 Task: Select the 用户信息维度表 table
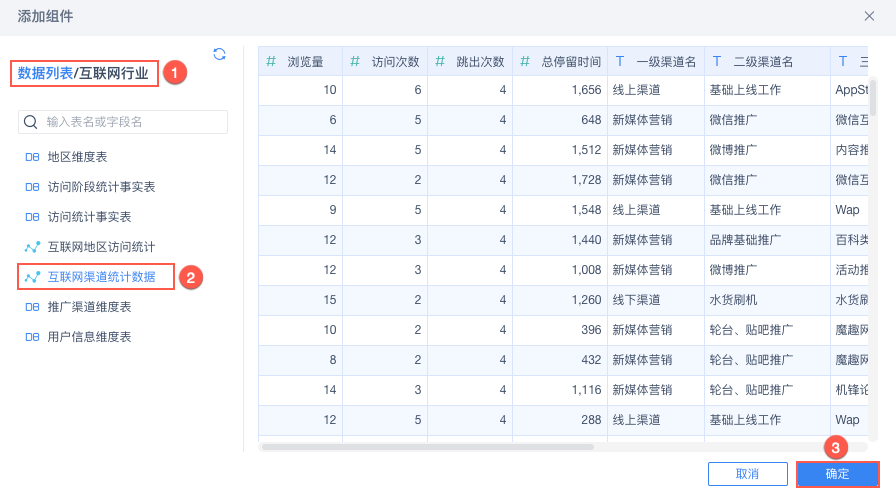coord(89,337)
